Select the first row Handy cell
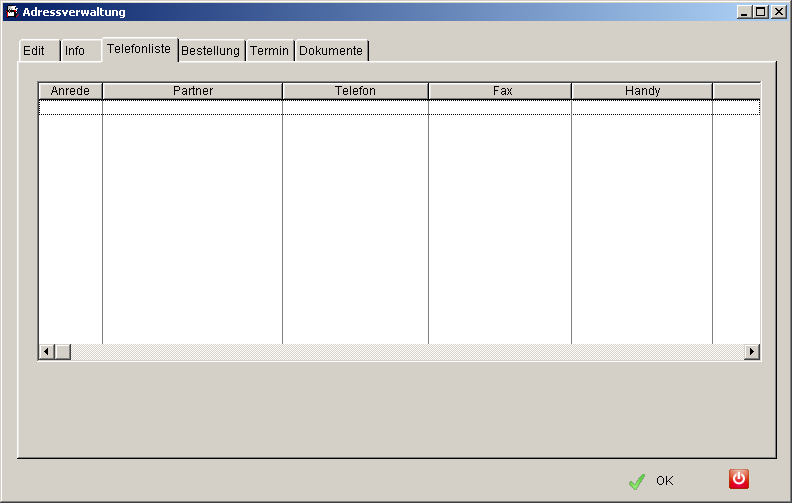This screenshot has height=503, width=792. click(642, 108)
